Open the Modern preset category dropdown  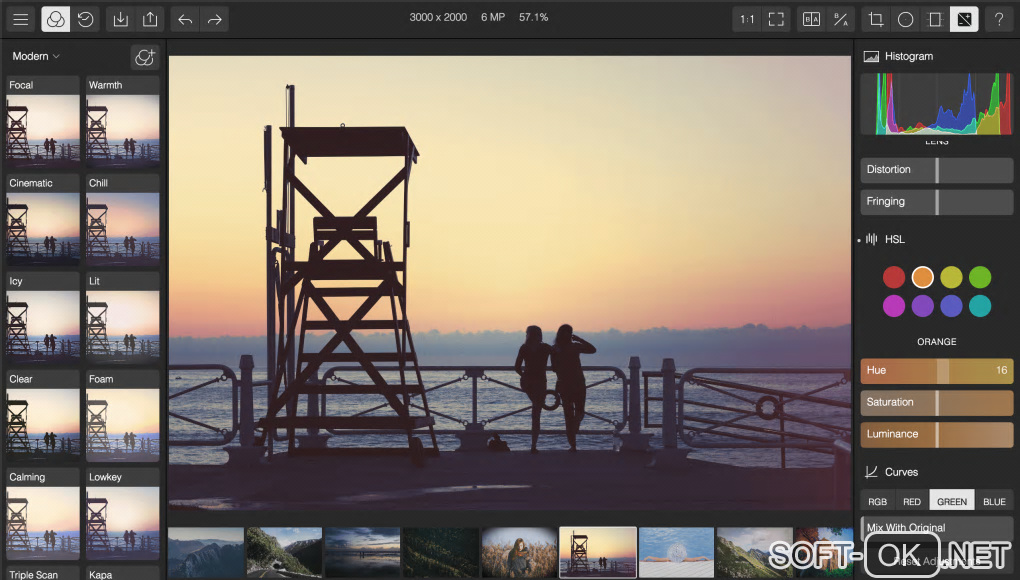point(36,57)
